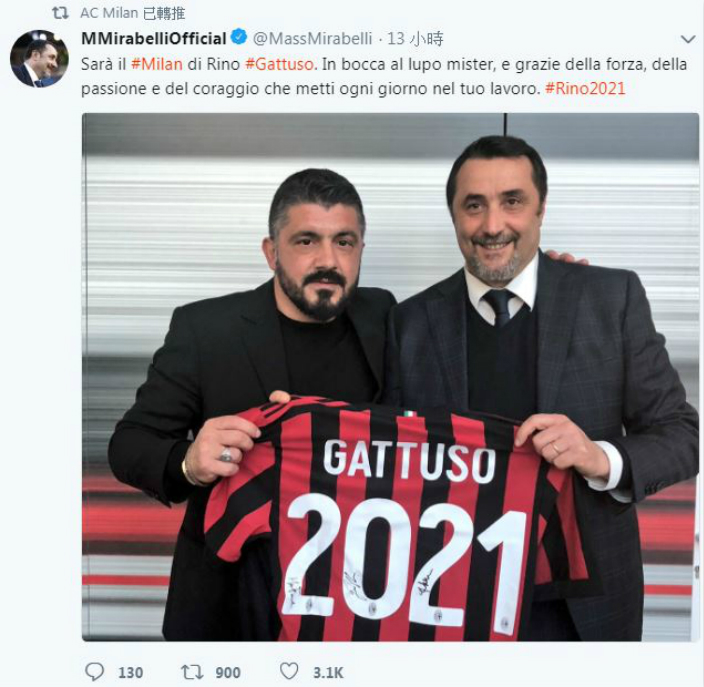Viewport: 704px width, 687px height.
Task: Click the retweet arrows icon below photo
Action: pyautogui.click(x=192, y=672)
